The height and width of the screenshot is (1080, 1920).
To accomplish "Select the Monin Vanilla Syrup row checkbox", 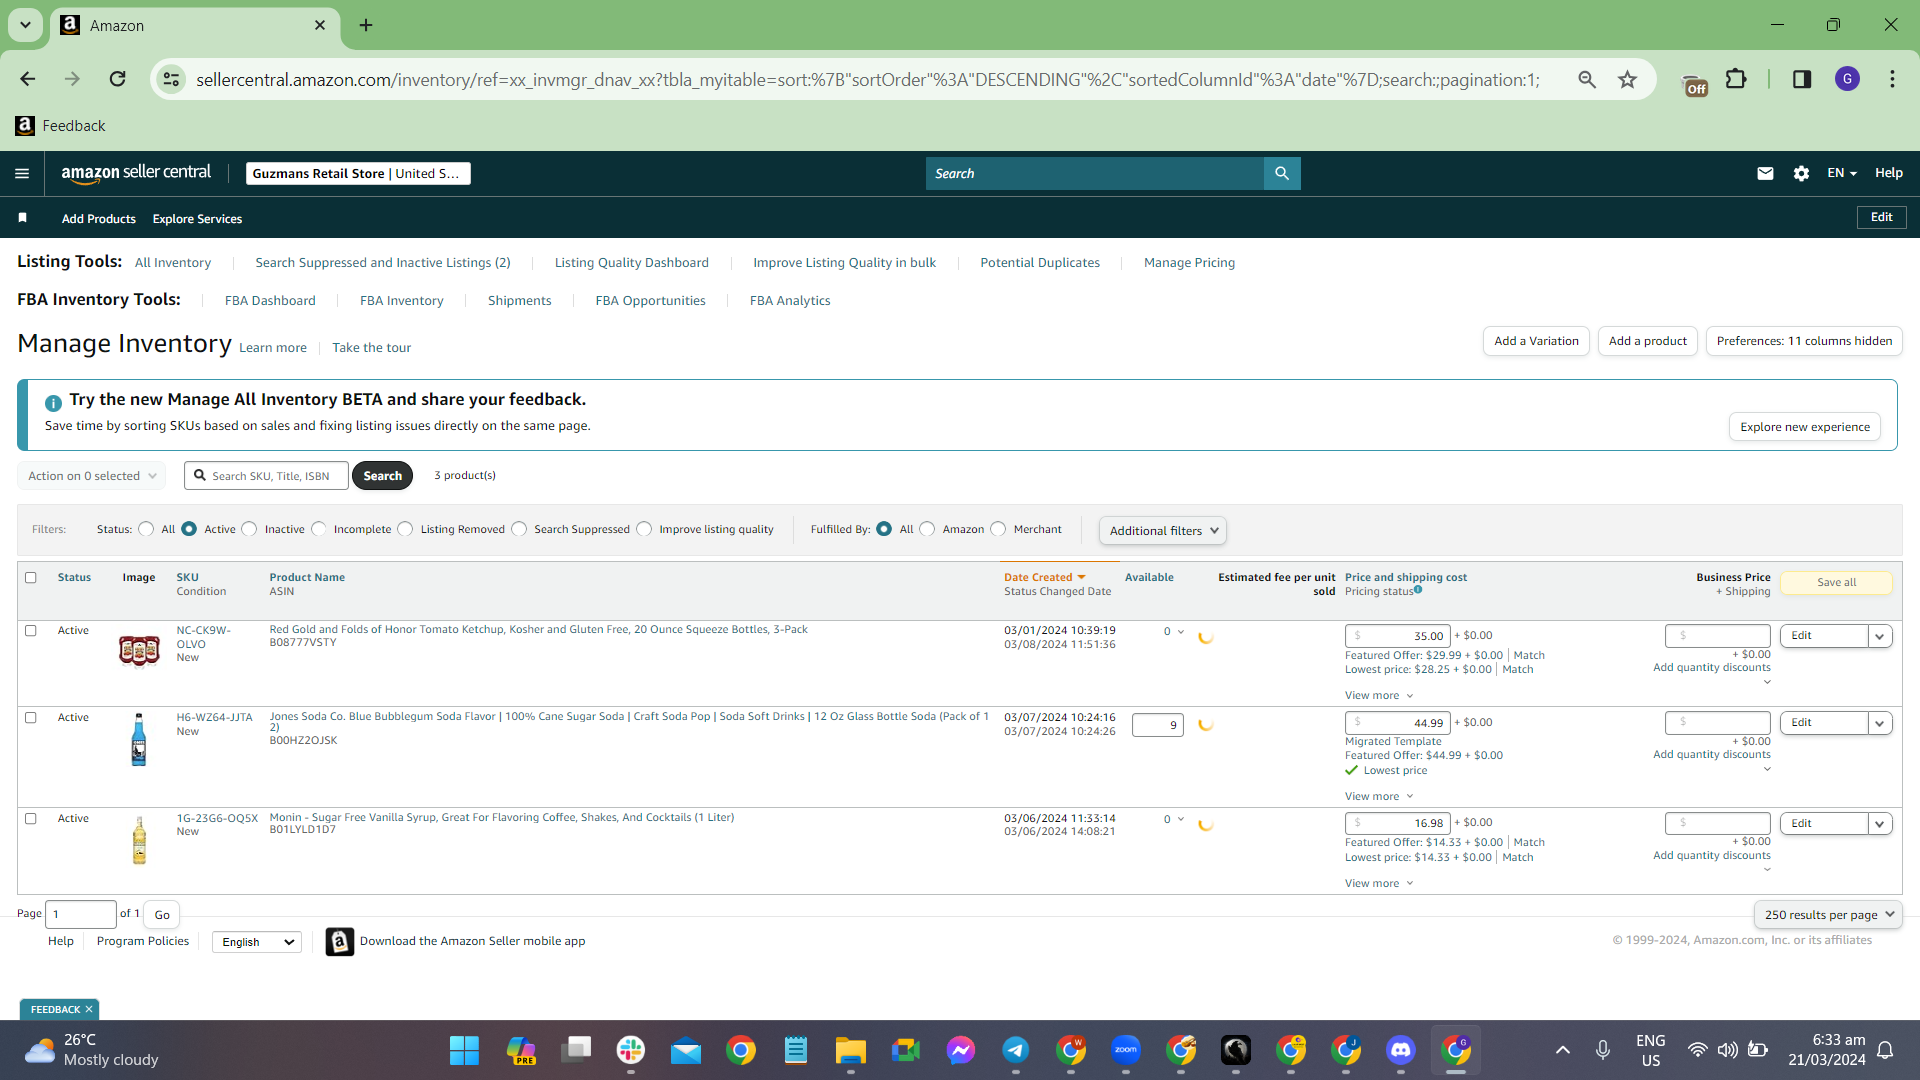I will (31, 819).
